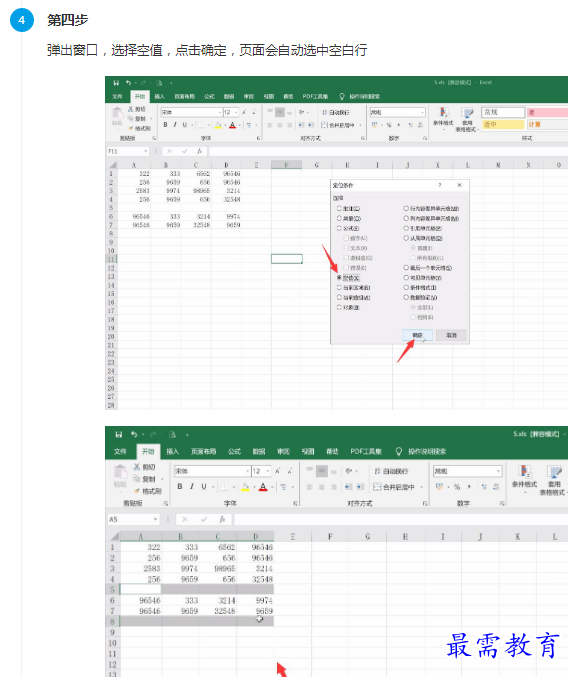Open font size 12 dropdown in lower Excel
Screen dimensions: 568x677
(268, 471)
